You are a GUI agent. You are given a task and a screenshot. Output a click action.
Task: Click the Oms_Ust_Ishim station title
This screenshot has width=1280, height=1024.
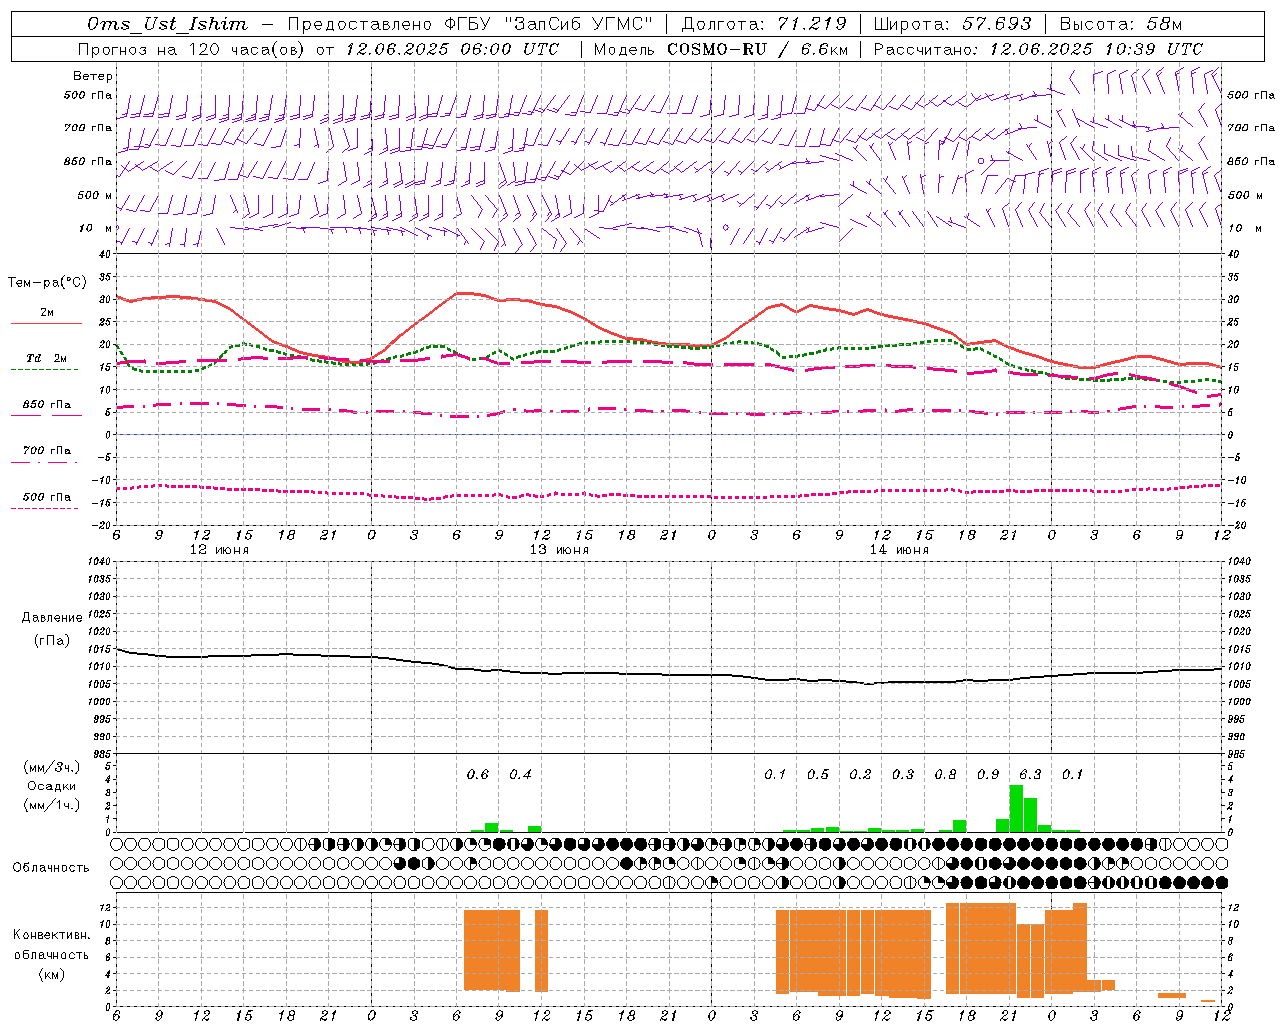click(167, 24)
